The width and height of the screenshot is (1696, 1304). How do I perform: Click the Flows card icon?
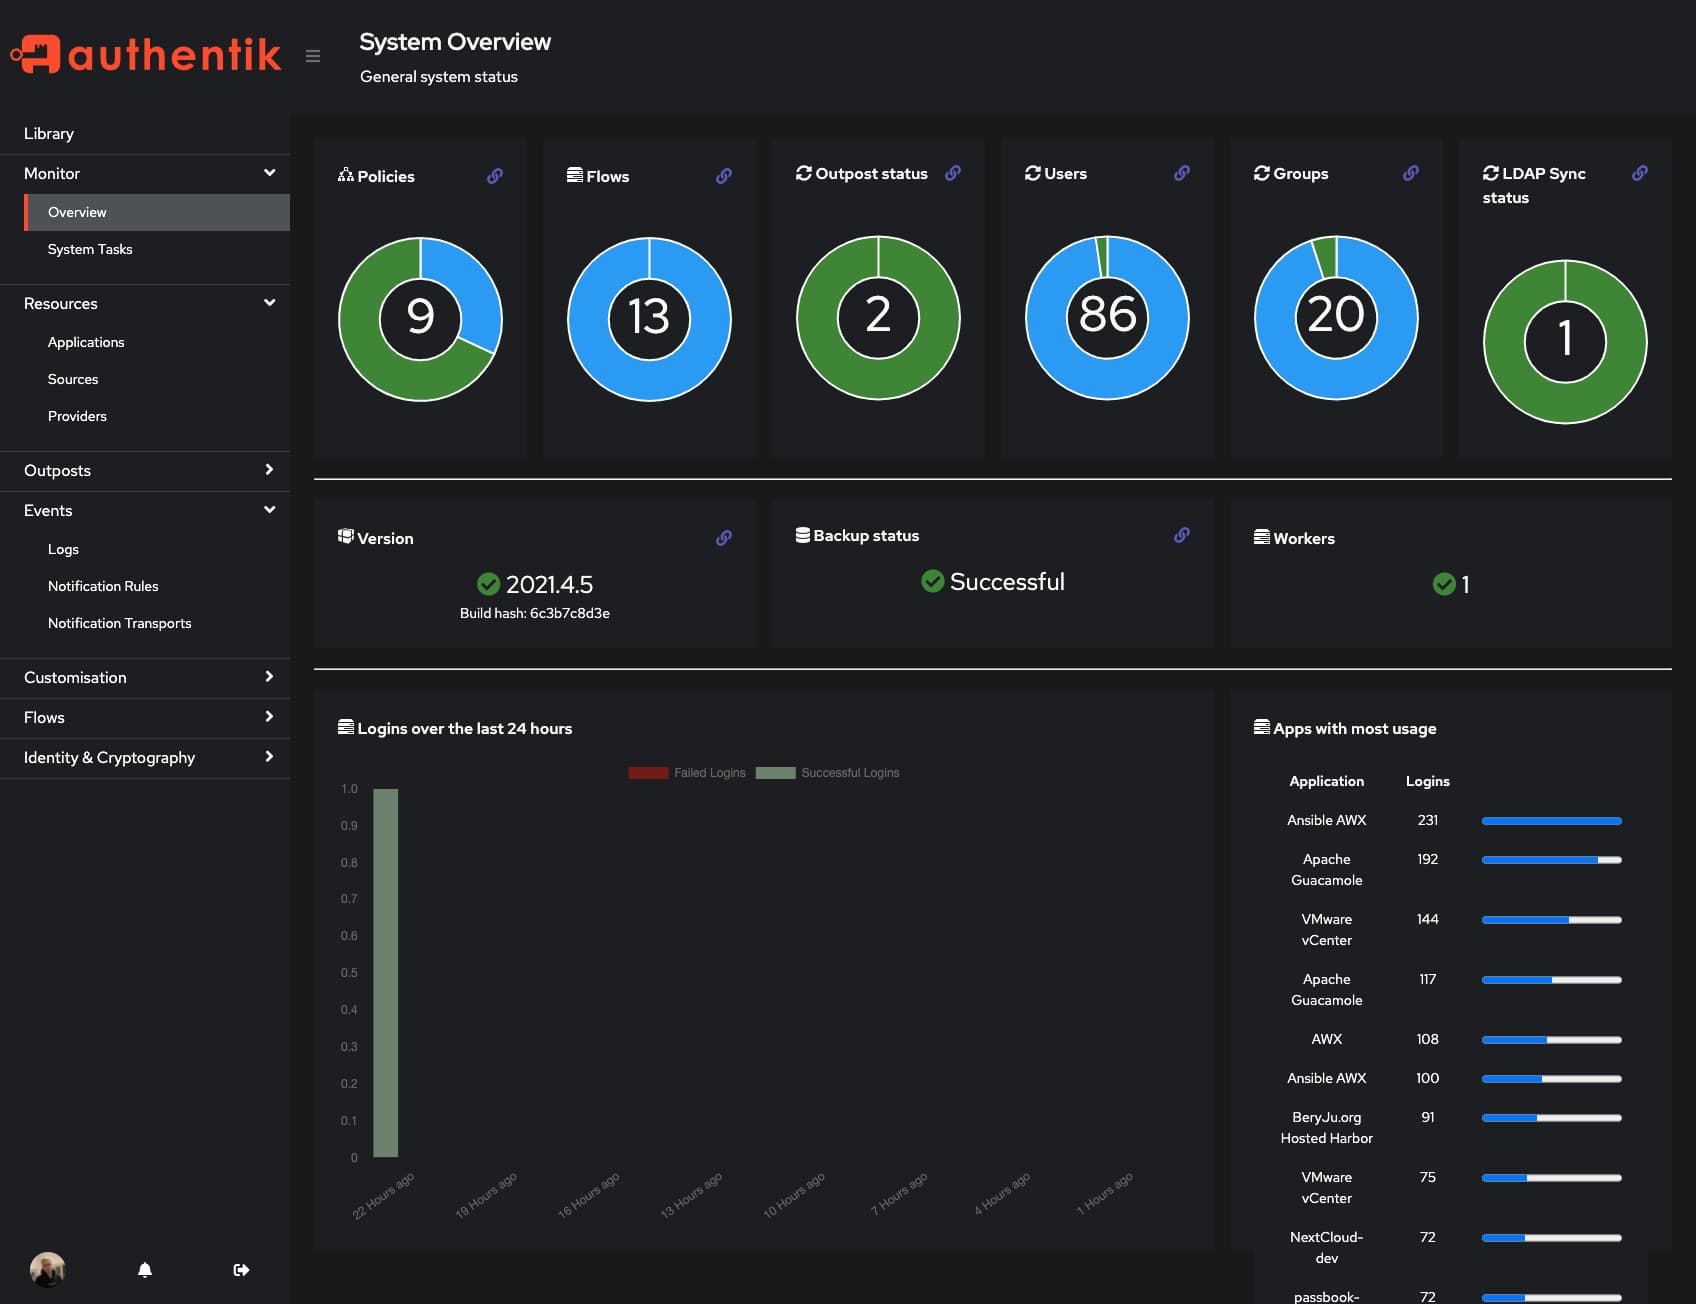tap(575, 175)
